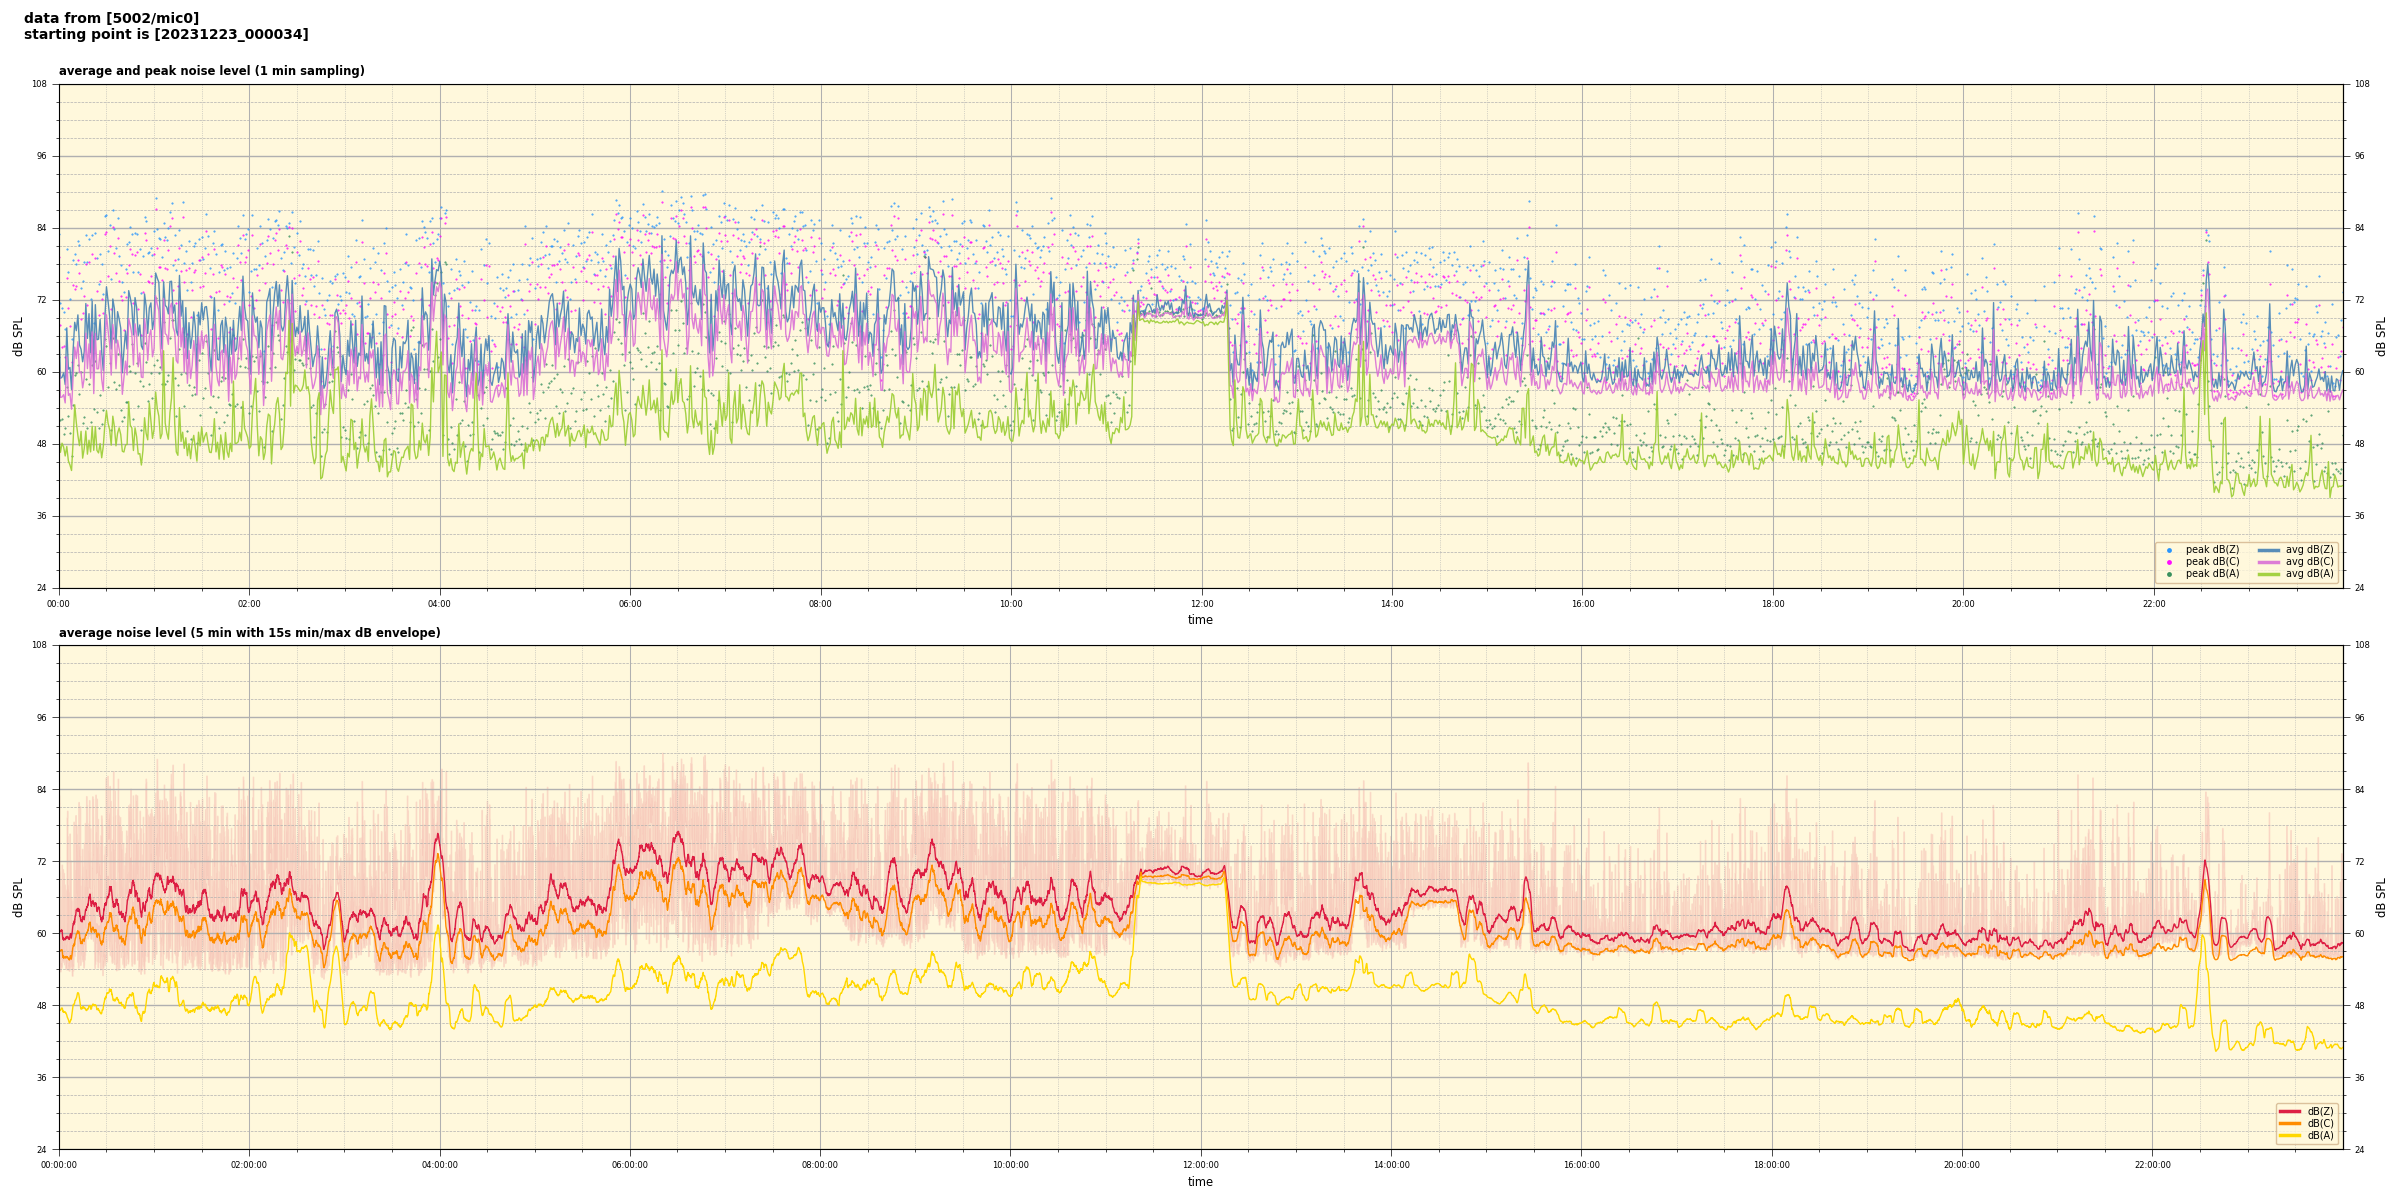Select the avg dB(A) green line swatch

pyautogui.click(x=2268, y=574)
